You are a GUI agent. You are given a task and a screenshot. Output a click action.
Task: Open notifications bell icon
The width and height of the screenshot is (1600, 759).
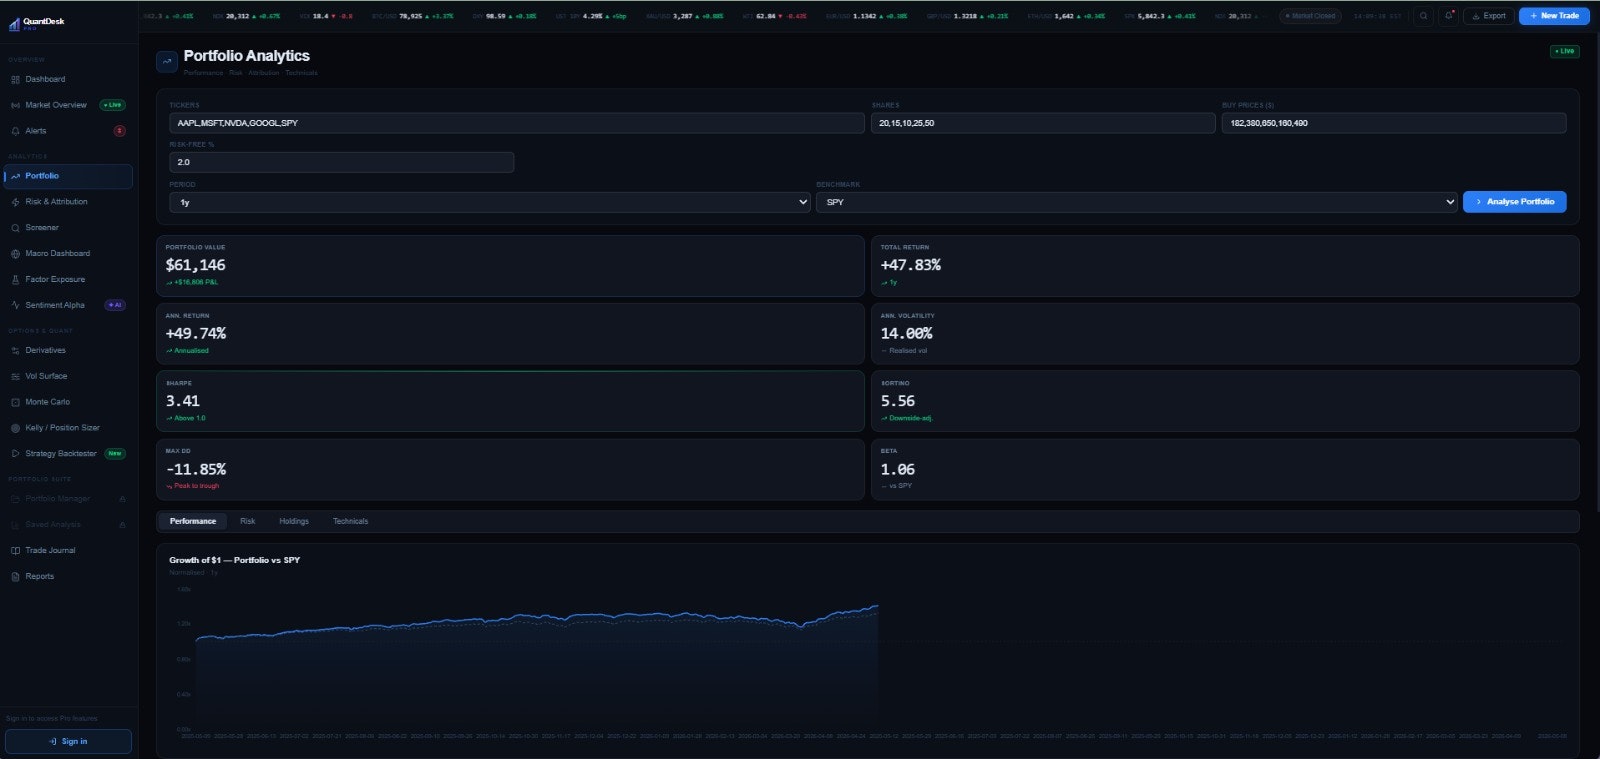tap(1448, 16)
